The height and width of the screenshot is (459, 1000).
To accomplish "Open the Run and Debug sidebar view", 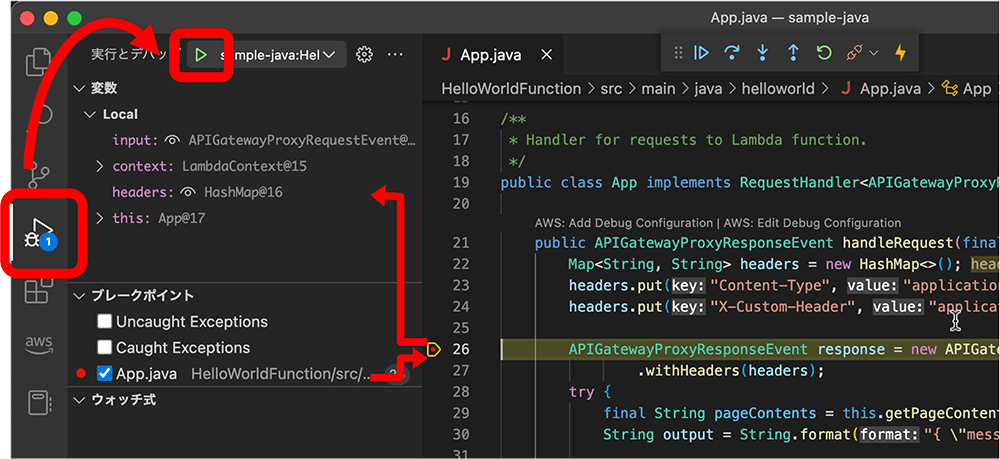I will (x=38, y=233).
